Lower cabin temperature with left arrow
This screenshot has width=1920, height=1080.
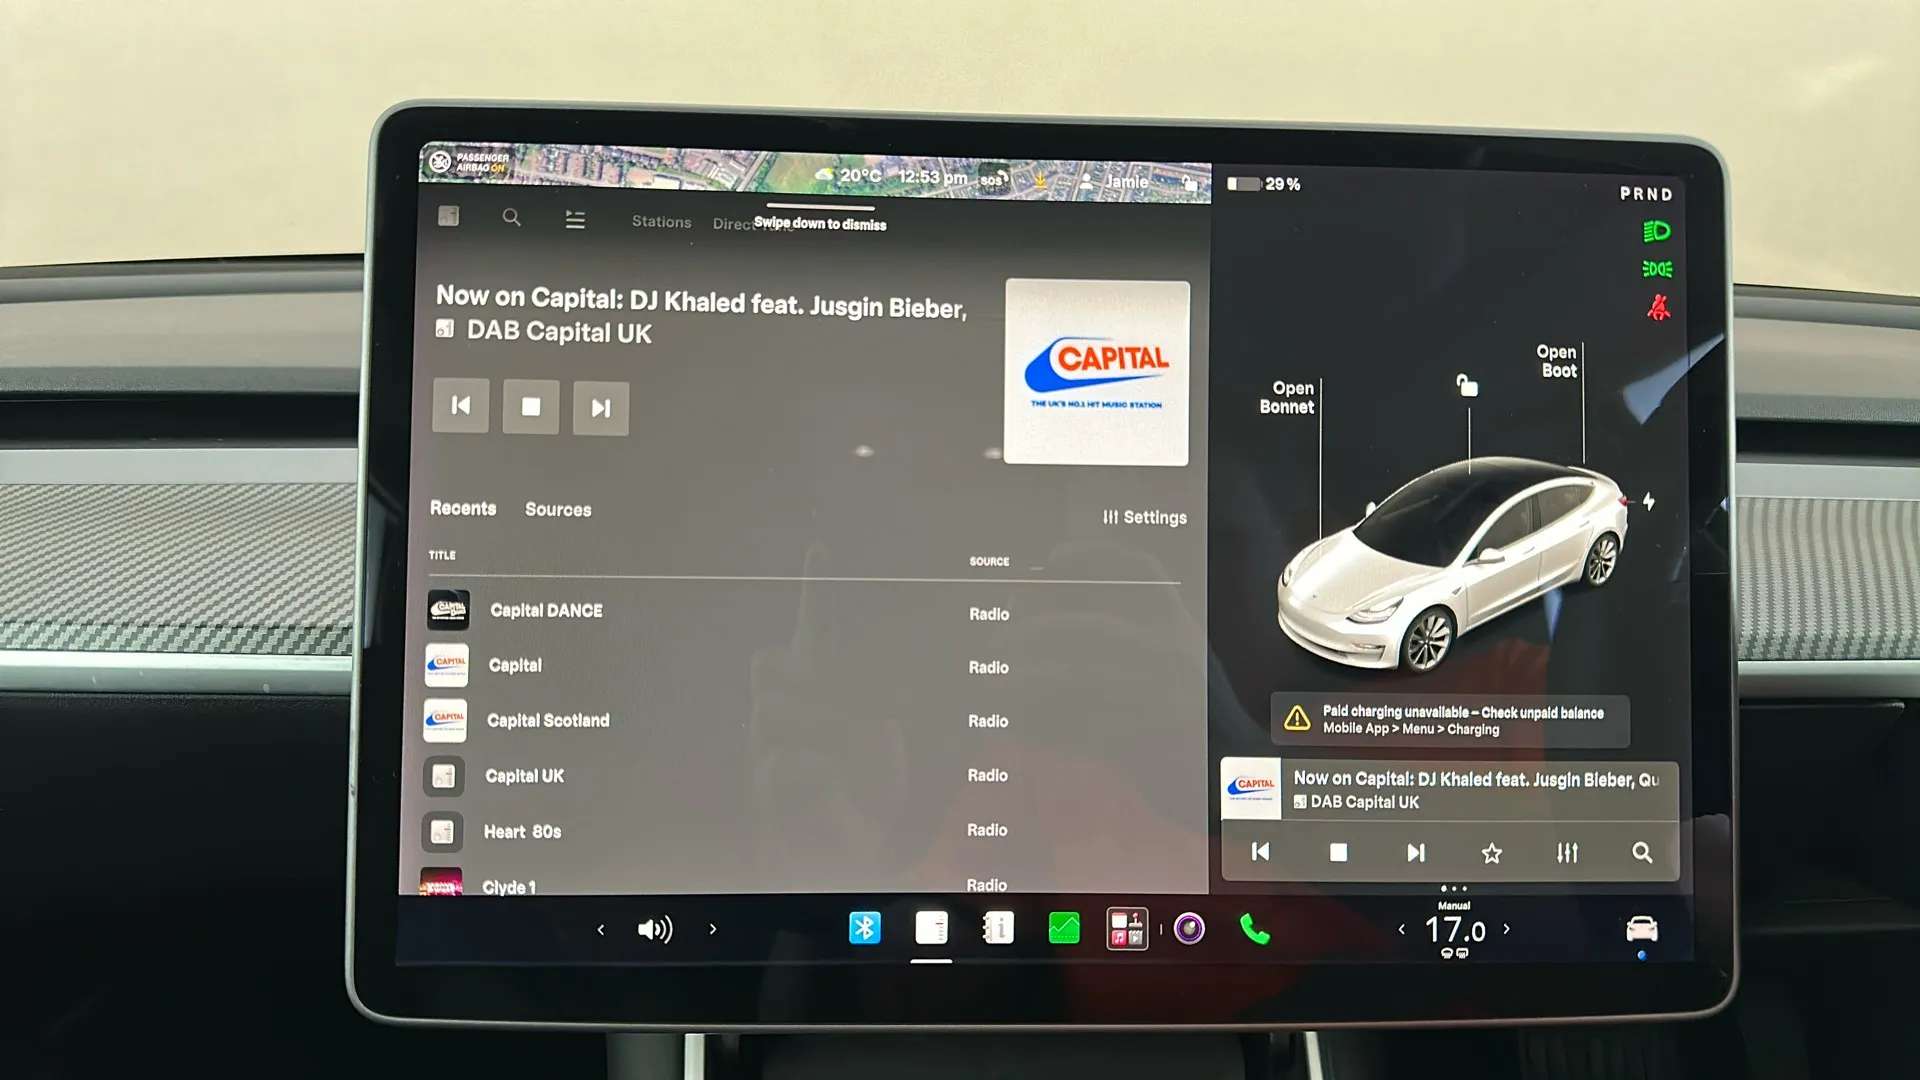(x=1401, y=930)
